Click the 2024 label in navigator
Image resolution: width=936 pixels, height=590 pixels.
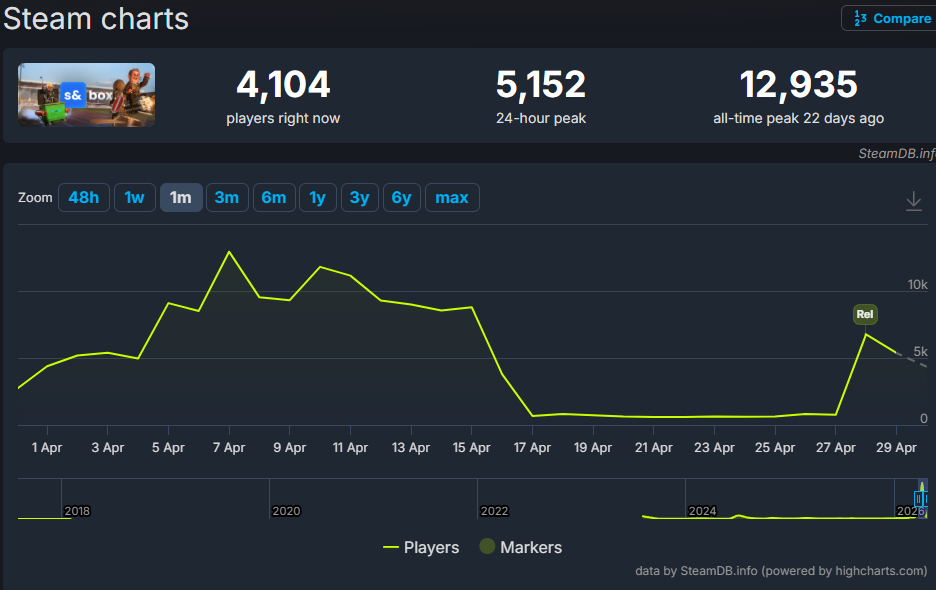(x=702, y=511)
